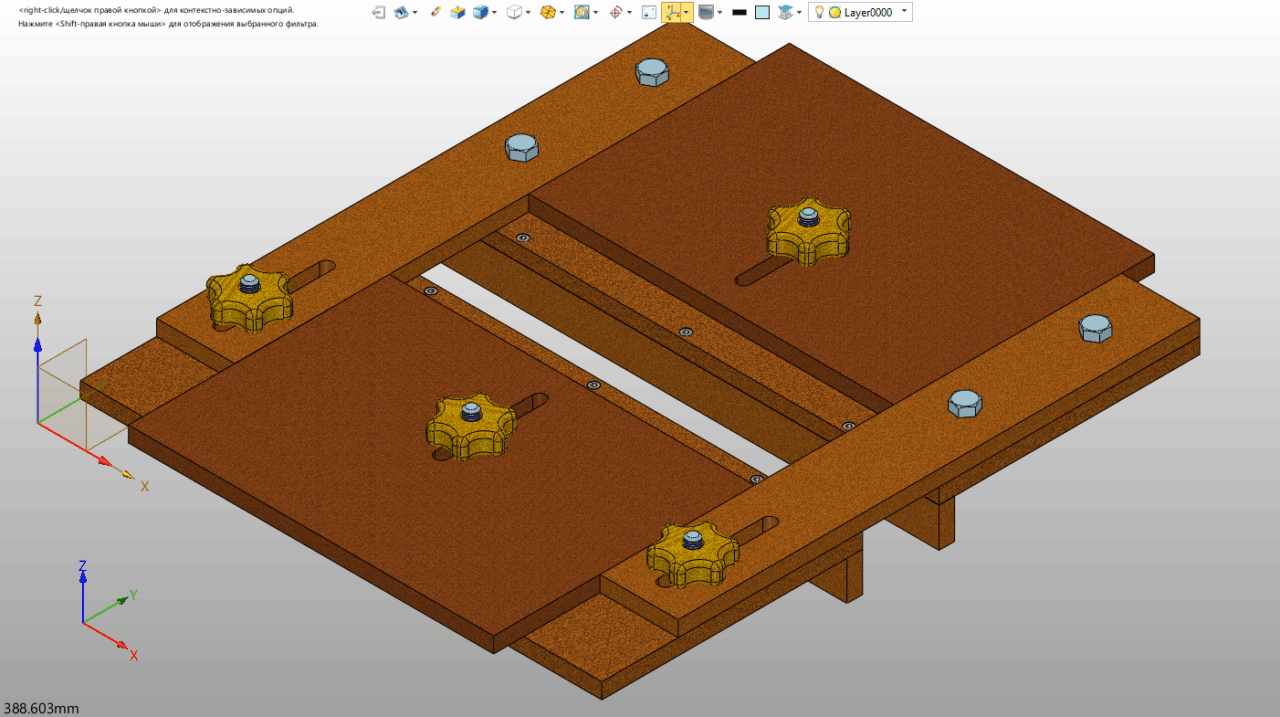Click the eraser/pencil tool icon
This screenshot has width=1280, height=717.
tap(434, 12)
